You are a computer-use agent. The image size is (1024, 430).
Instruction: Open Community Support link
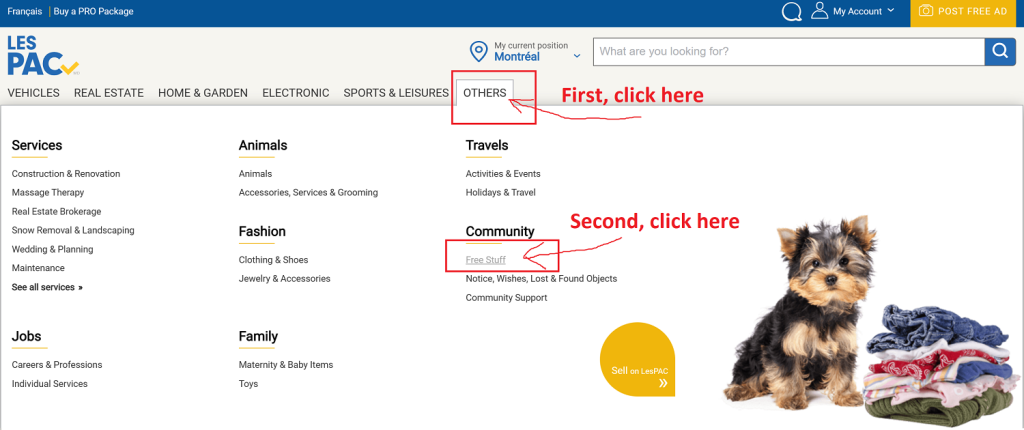tap(506, 297)
